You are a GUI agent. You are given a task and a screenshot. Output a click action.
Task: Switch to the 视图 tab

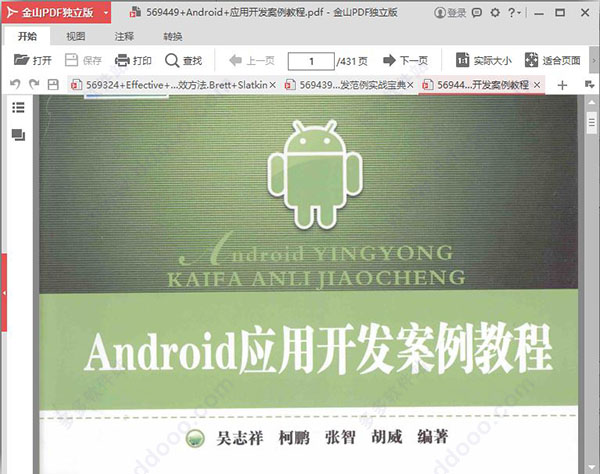tap(75, 36)
